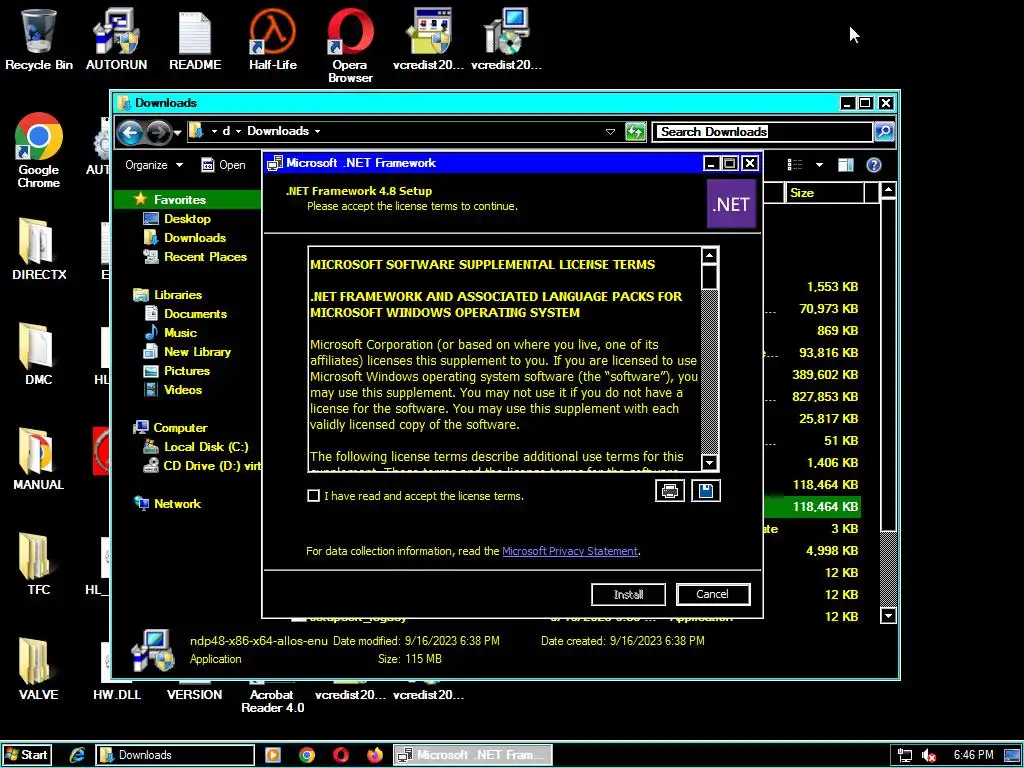Go back in Downloads window
The image size is (1024, 768).
pos(130,133)
